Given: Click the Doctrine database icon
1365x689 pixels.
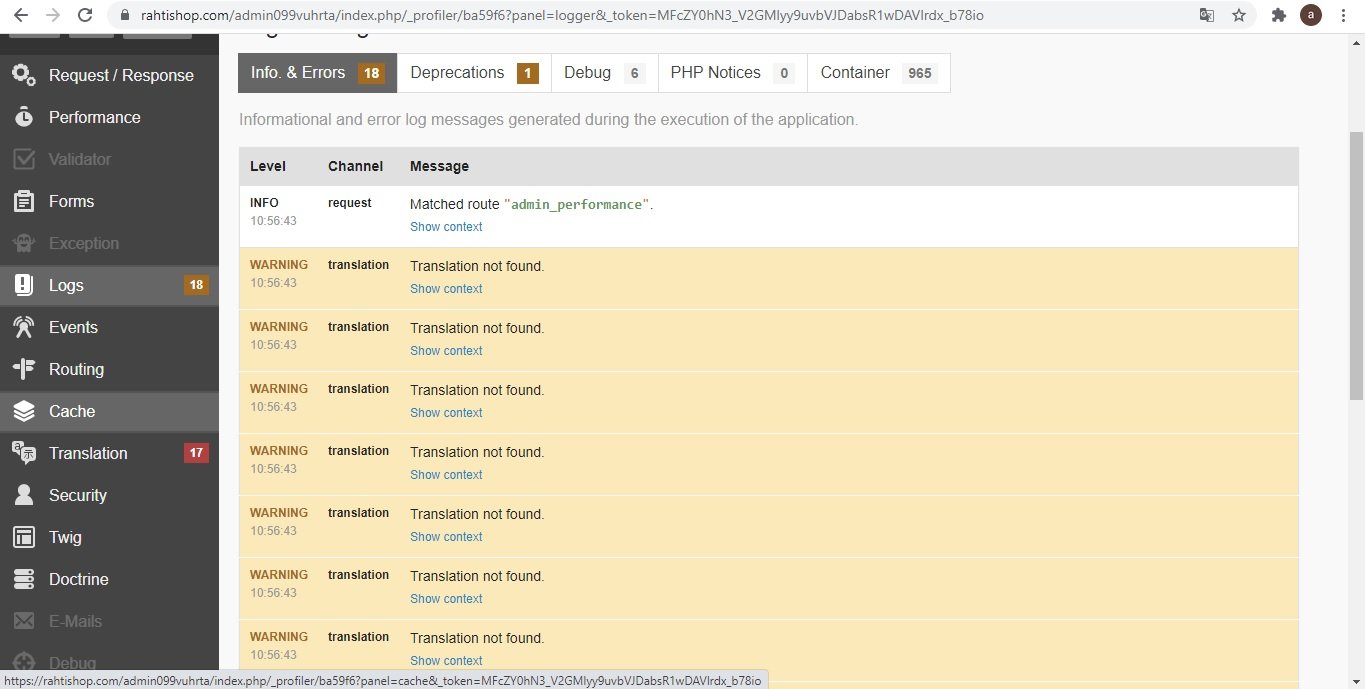Looking at the screenshot, I should (x=24, y=579).
